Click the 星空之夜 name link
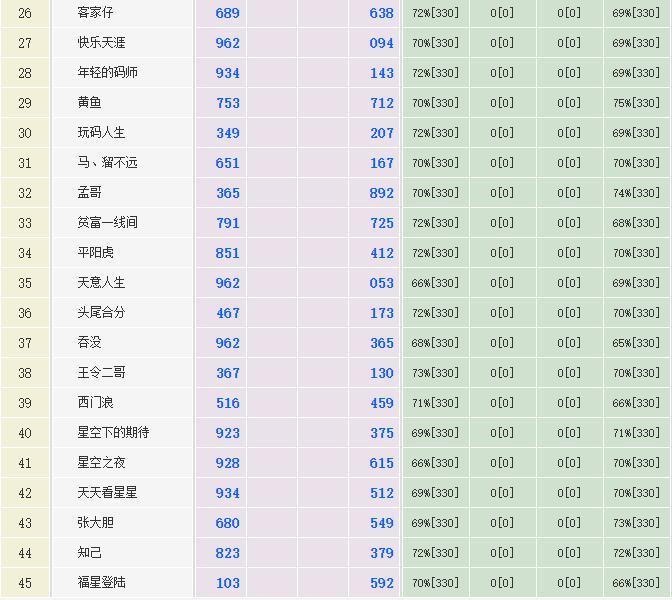Screen dimensions: 672x600 101,463
